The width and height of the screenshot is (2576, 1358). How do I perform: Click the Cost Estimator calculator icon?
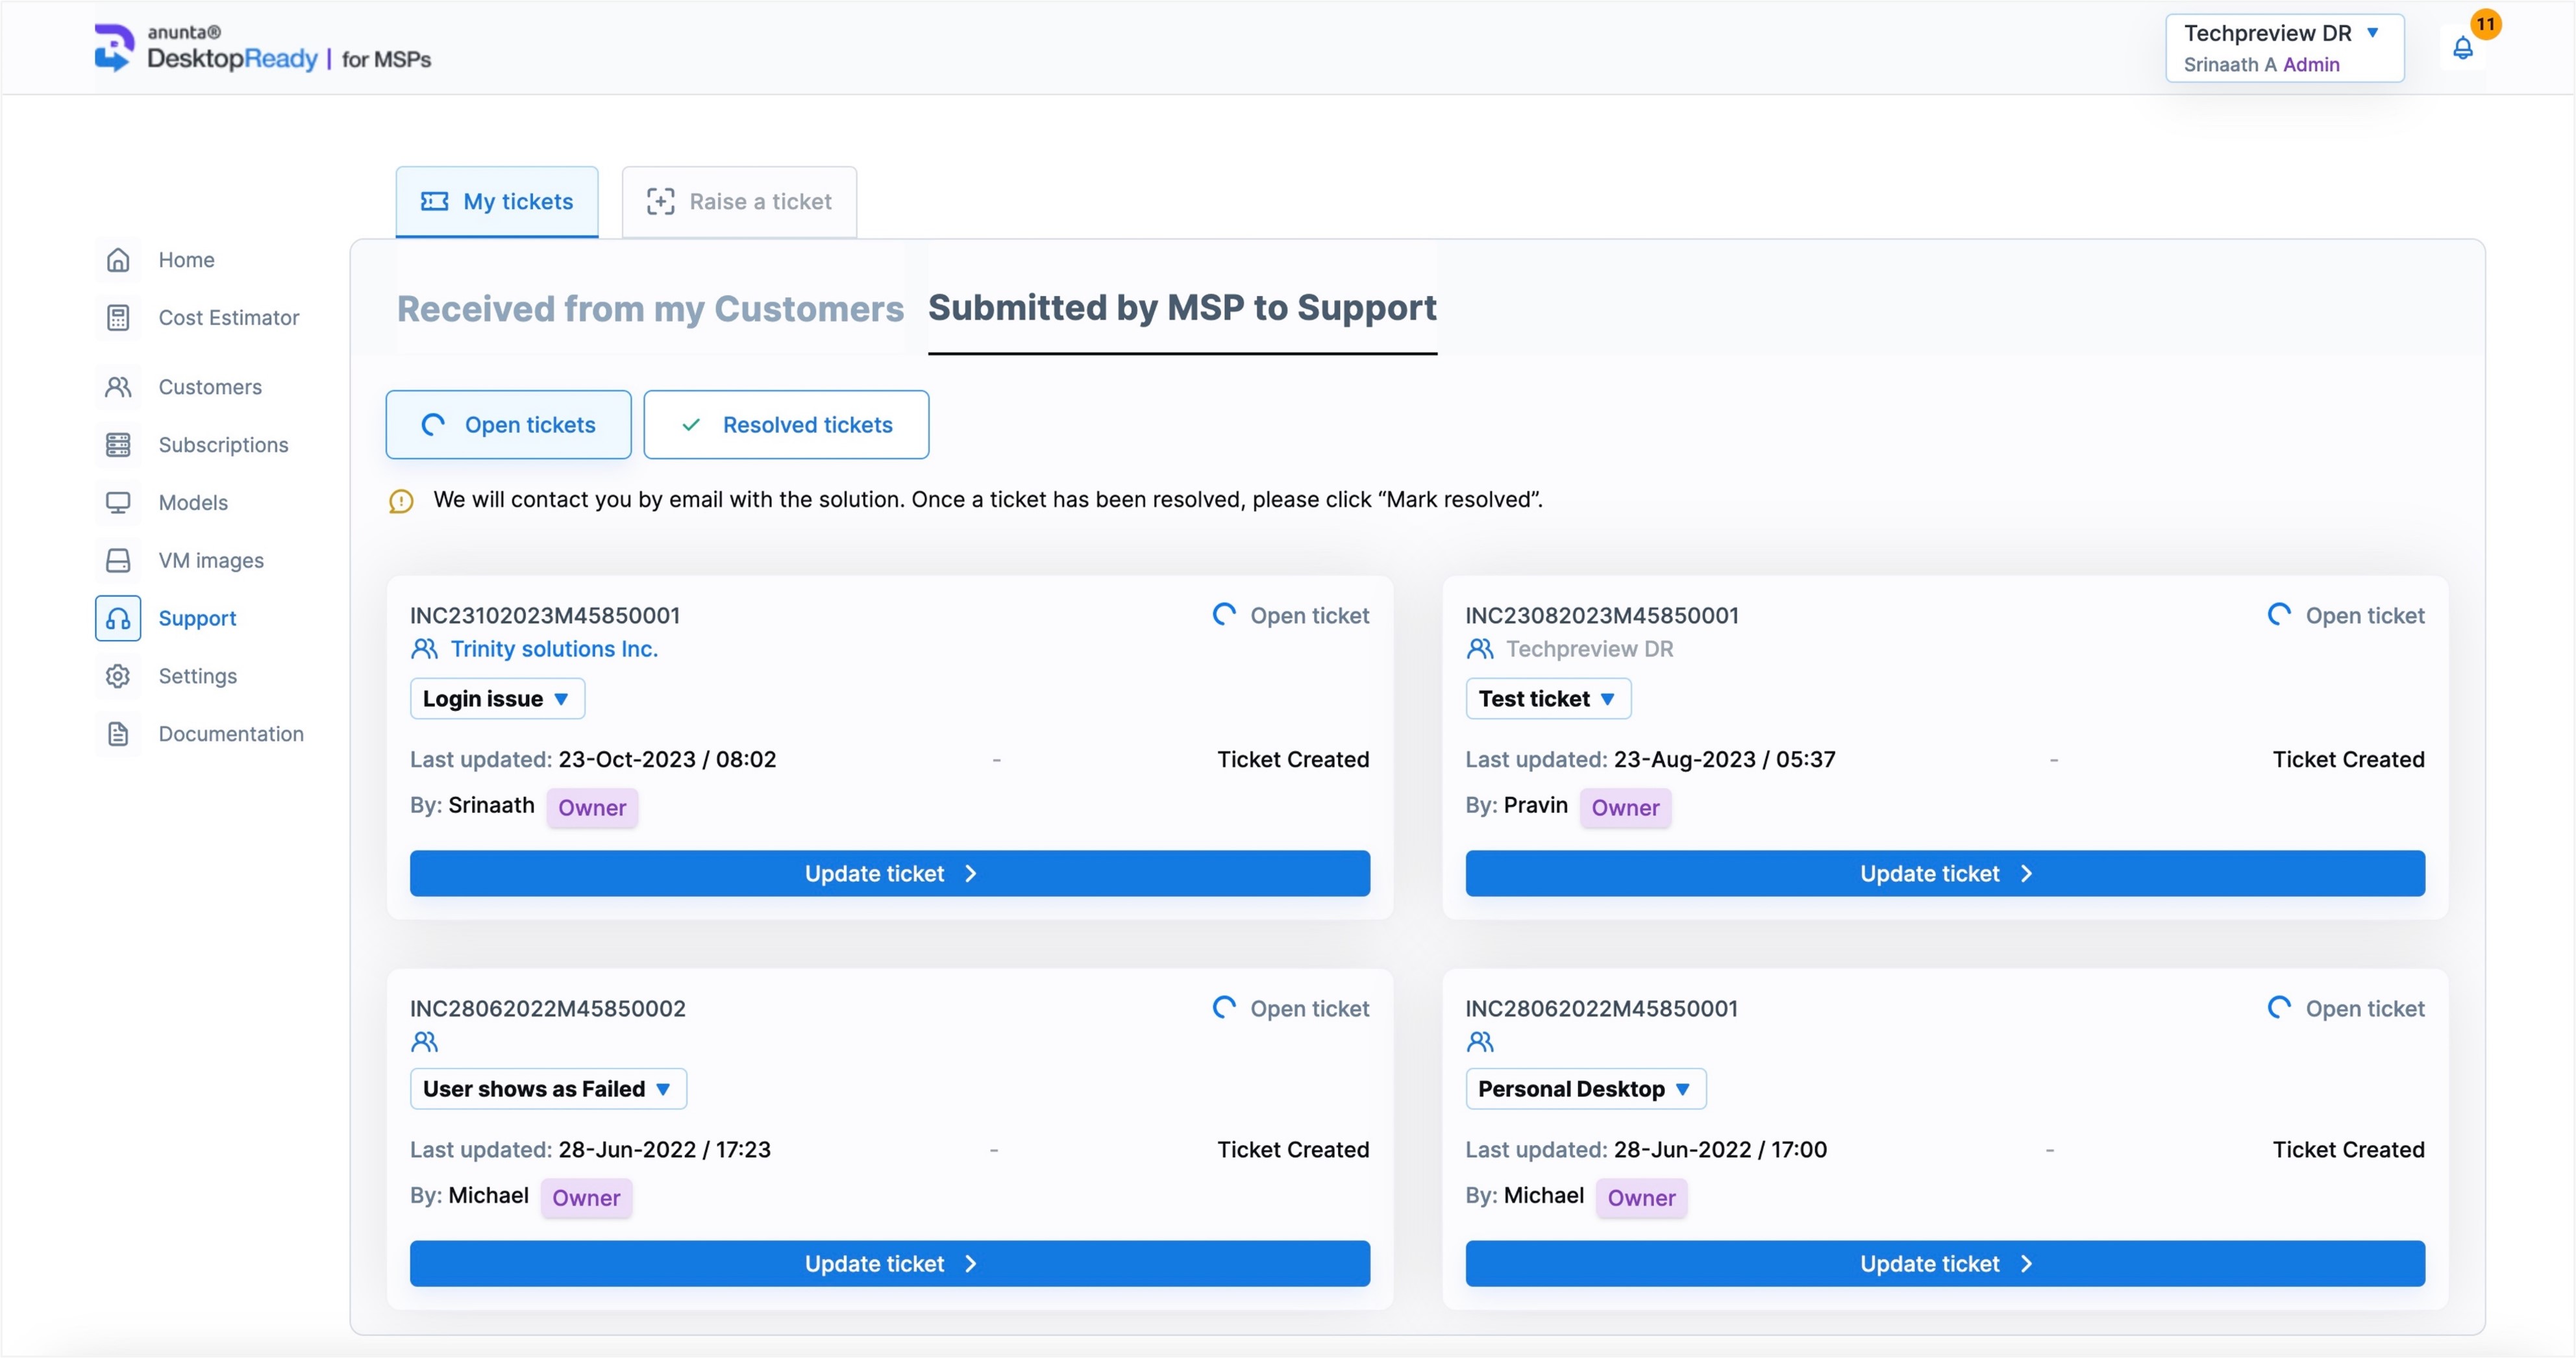click(118, 318)
